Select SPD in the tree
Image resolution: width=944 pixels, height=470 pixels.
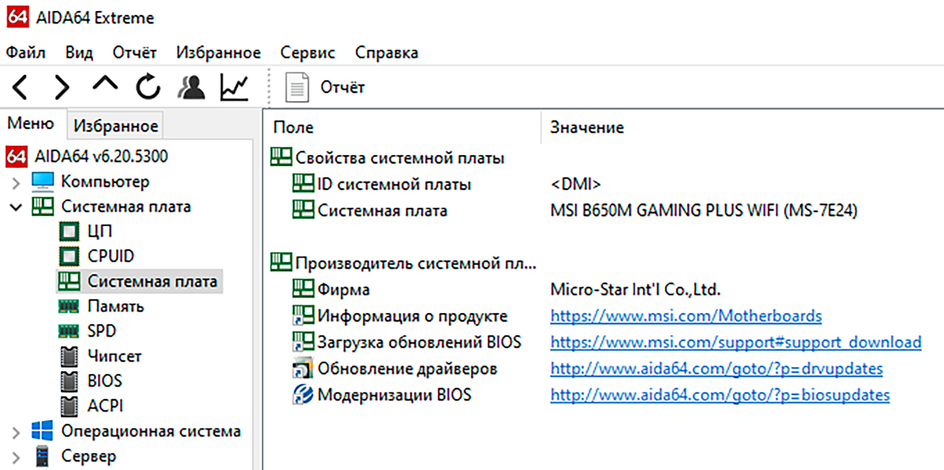point(102,332)
